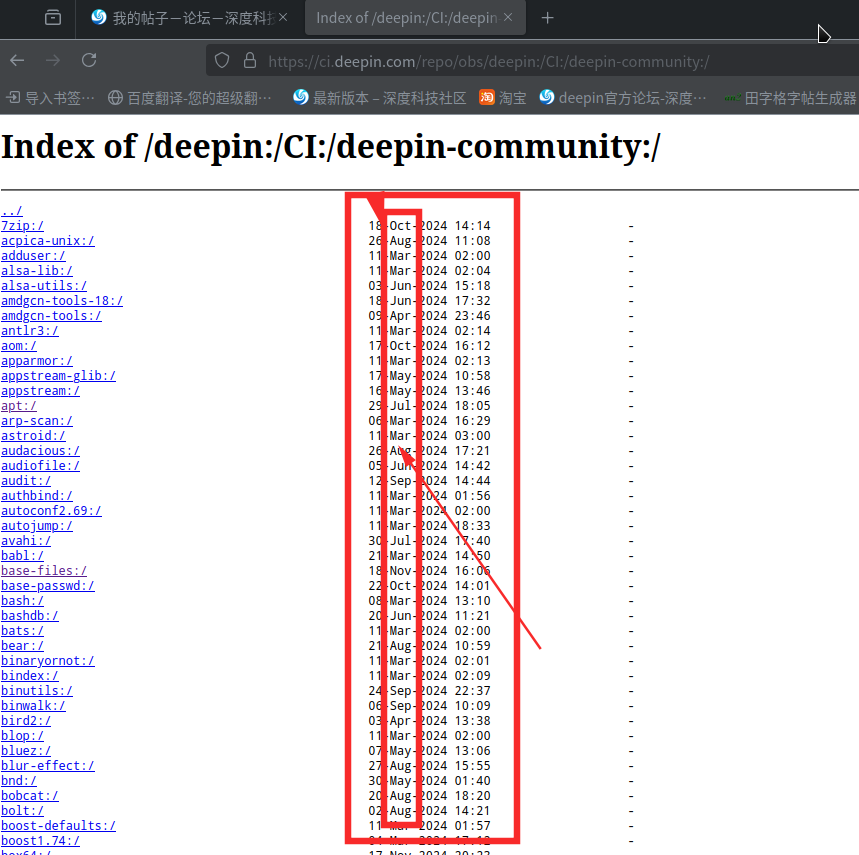Open a new tab with the plus button
Viewport: 859px width, 855px height.
pos(547,18)
